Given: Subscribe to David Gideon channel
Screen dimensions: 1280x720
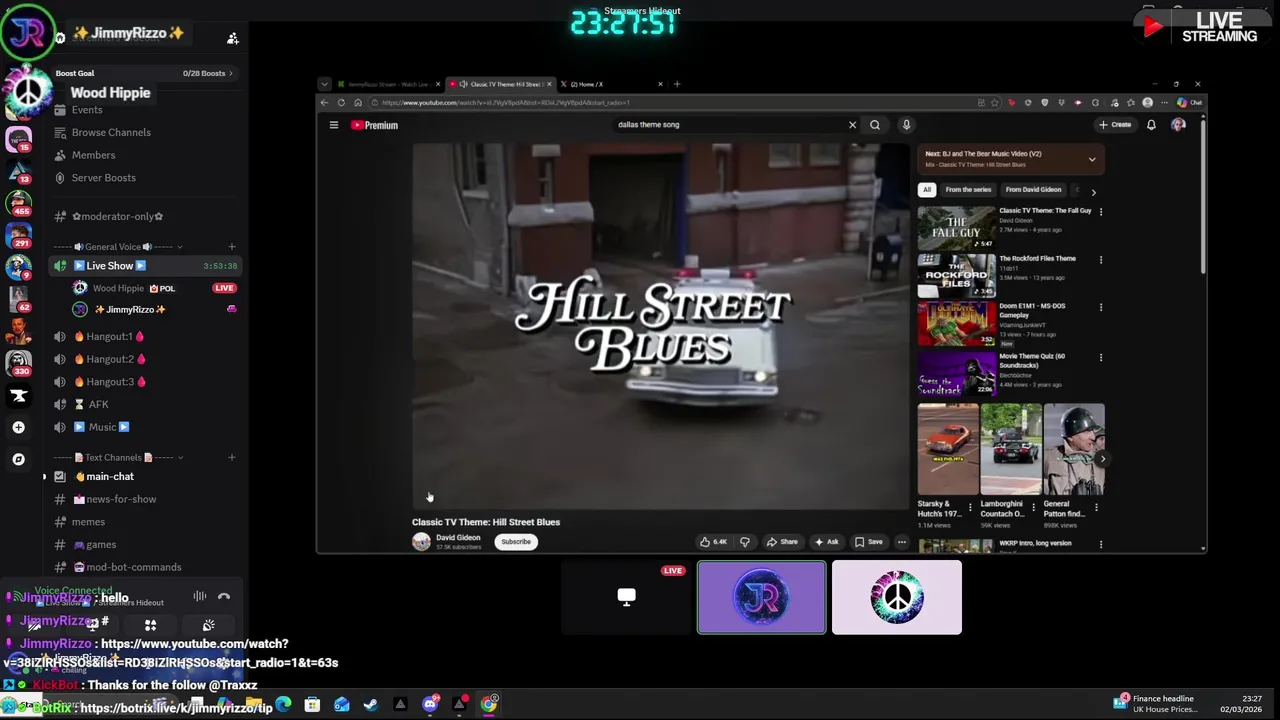Looking at the screenshot, I should [x=516, y=542].
